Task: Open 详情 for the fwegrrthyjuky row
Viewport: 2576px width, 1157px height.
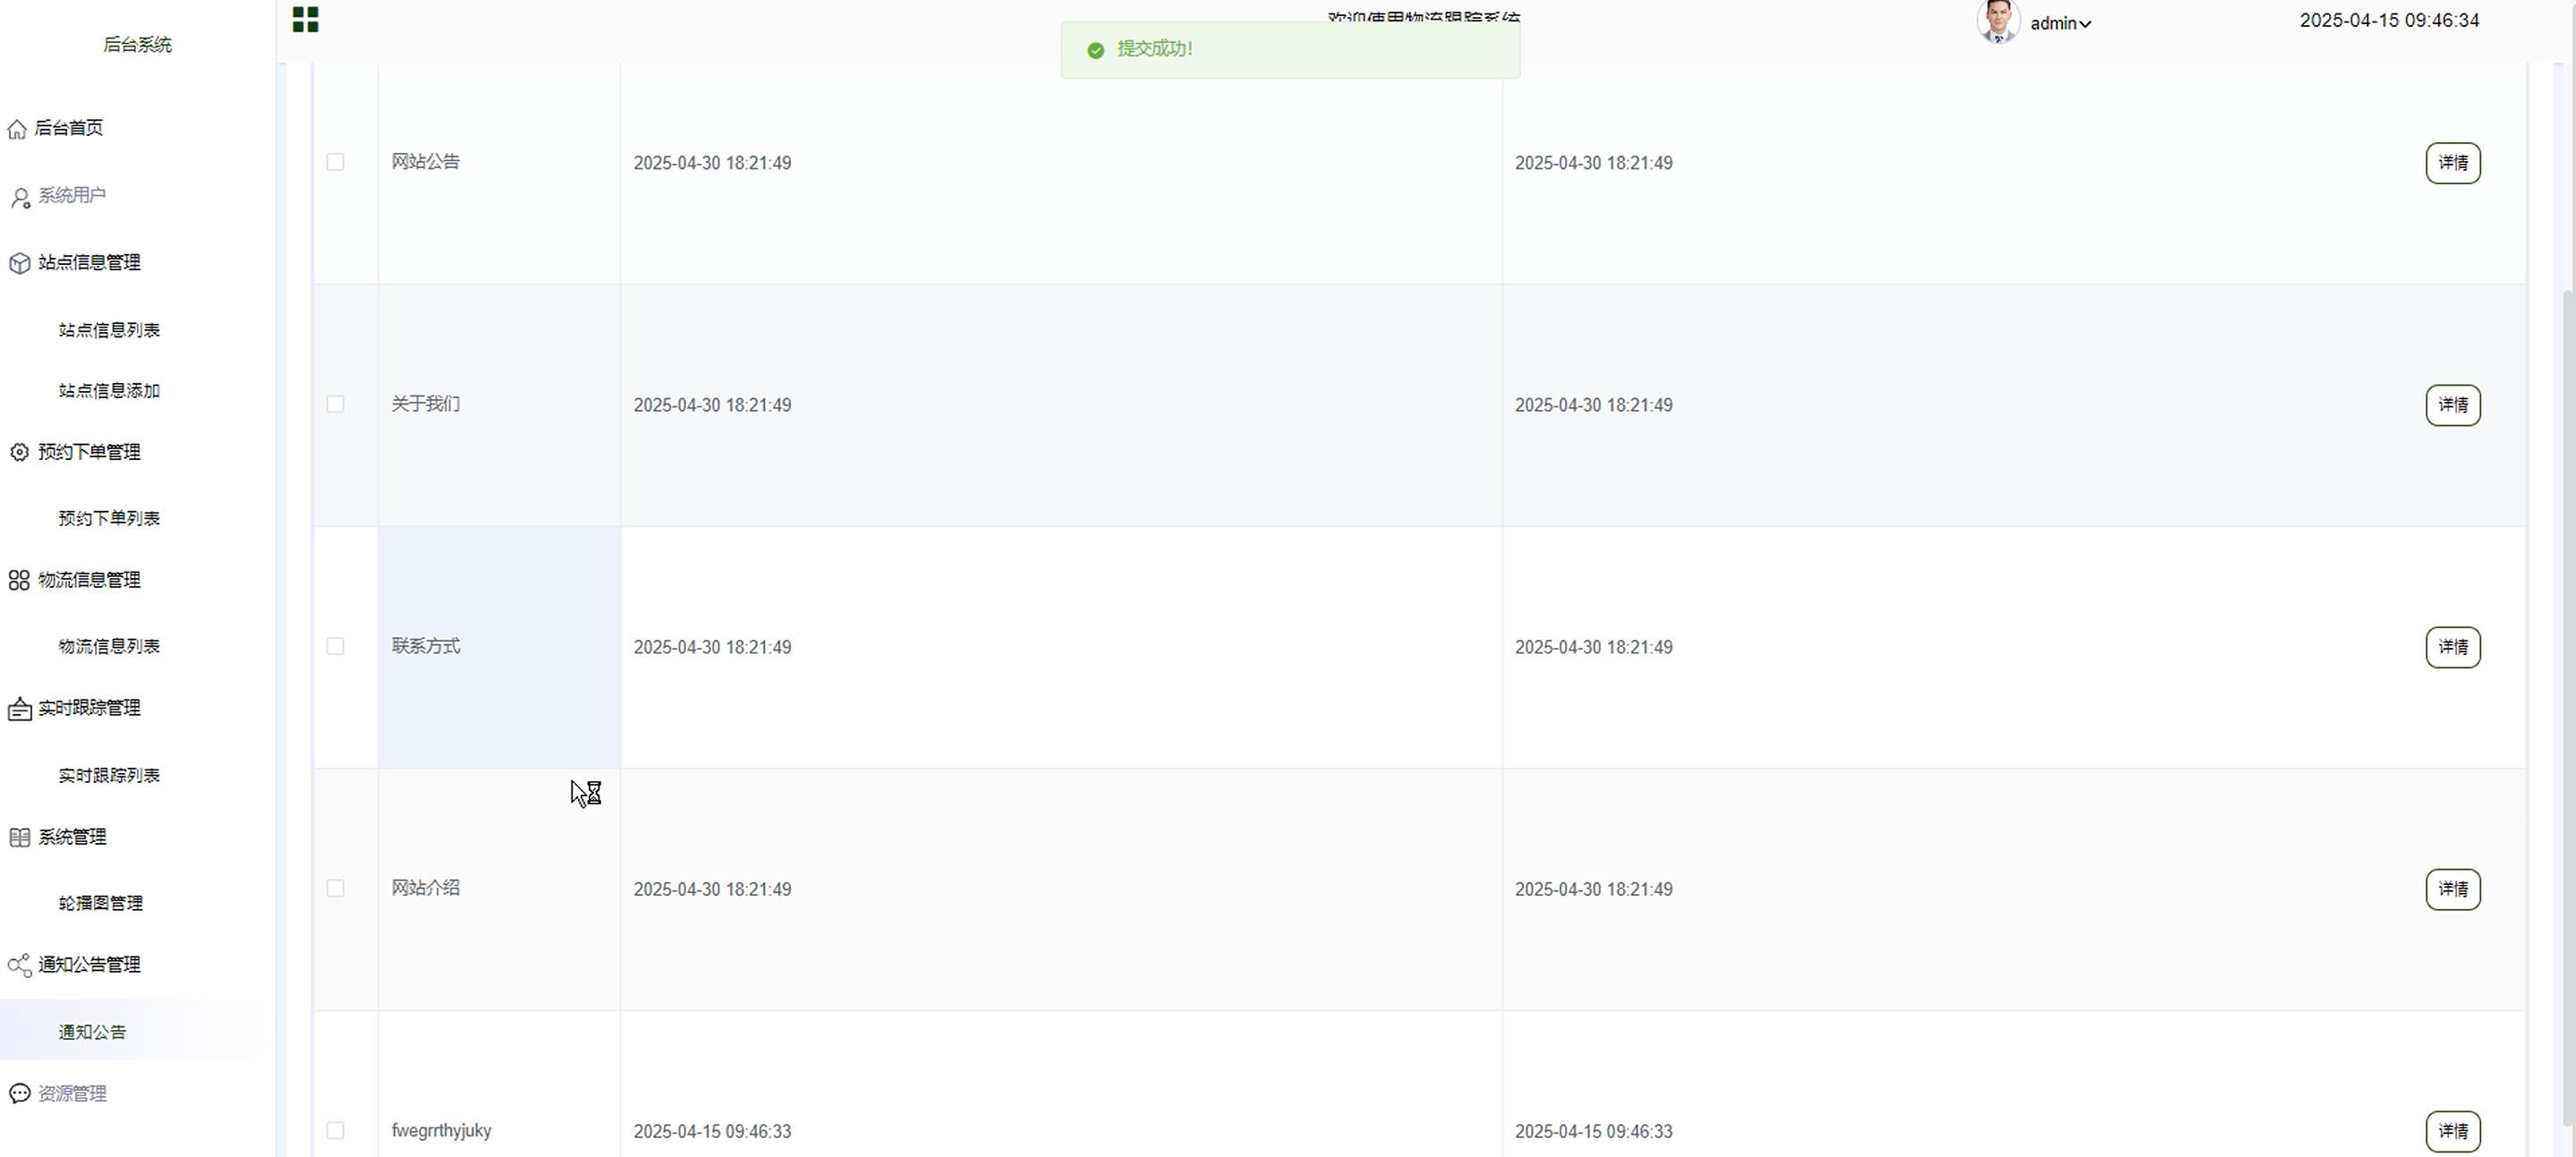Action: [2452, 1131]
